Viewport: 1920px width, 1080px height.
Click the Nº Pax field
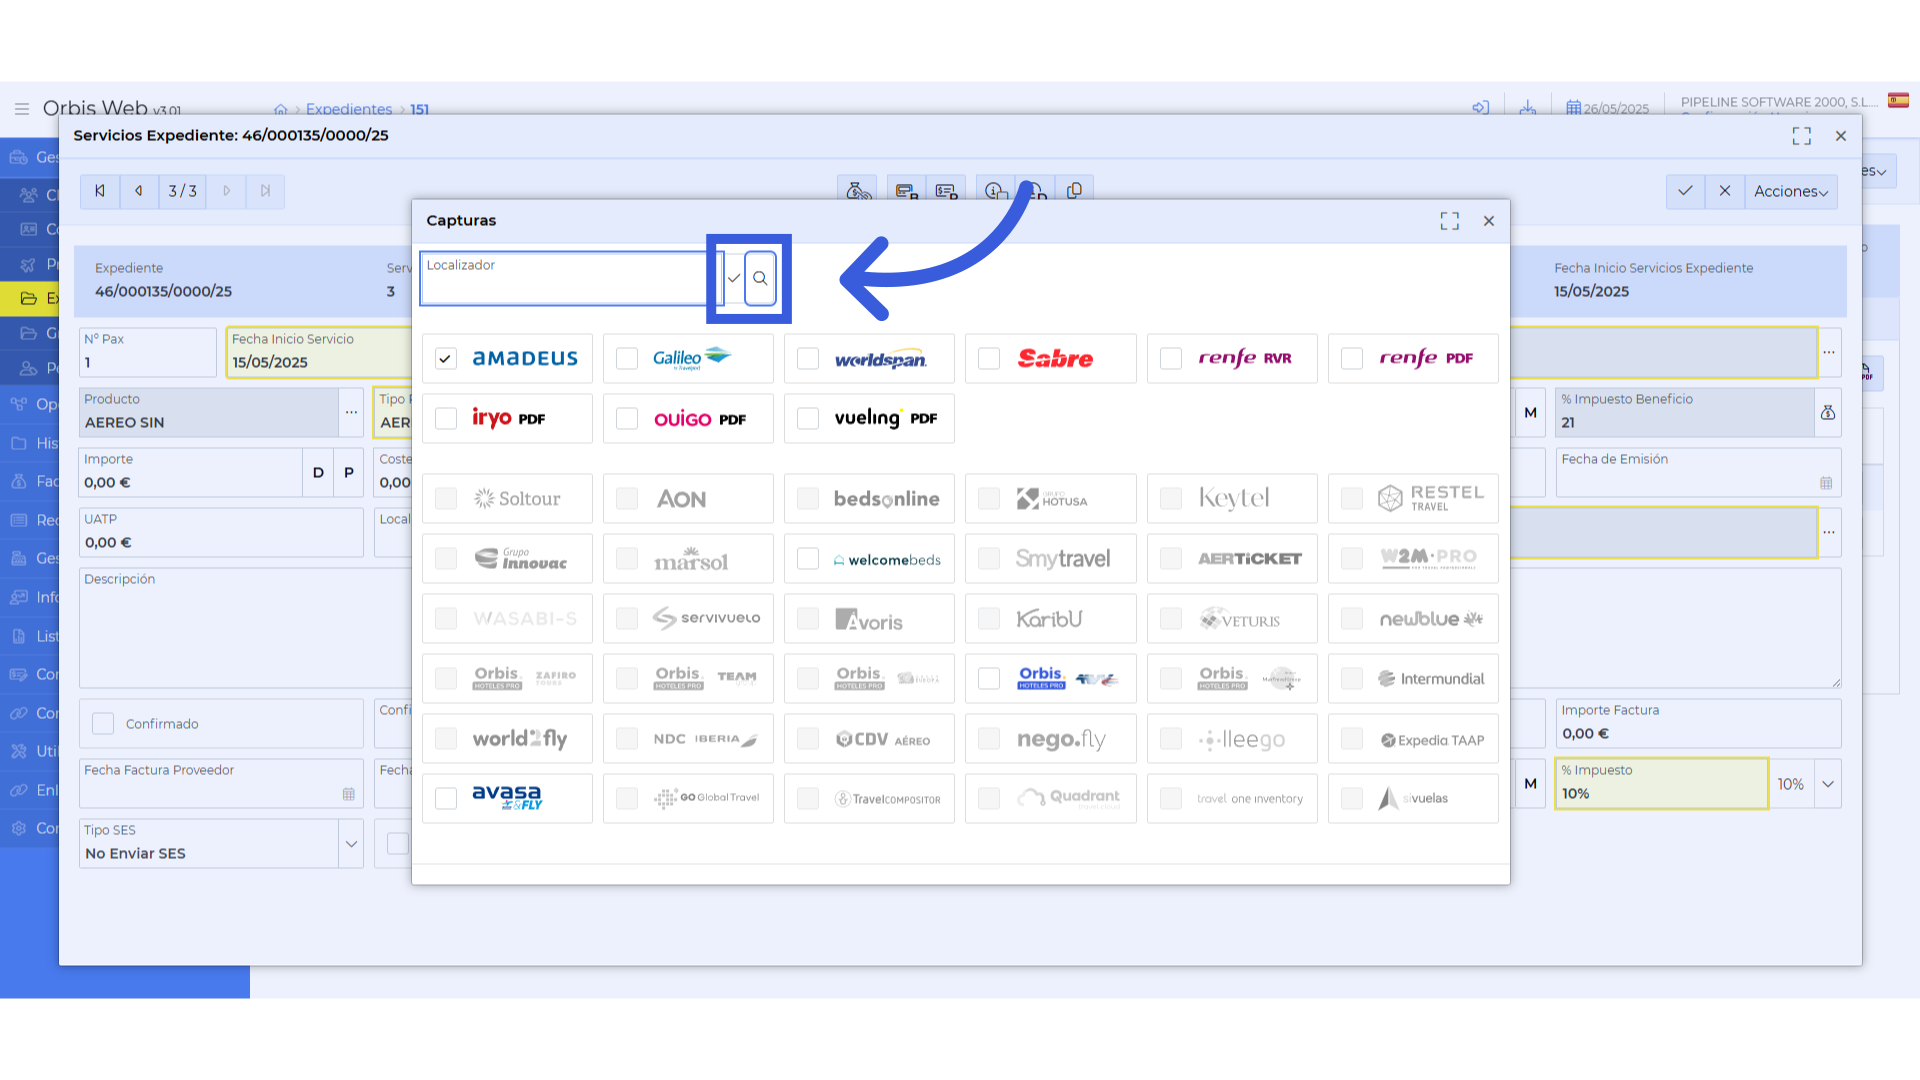click(148, 352)
